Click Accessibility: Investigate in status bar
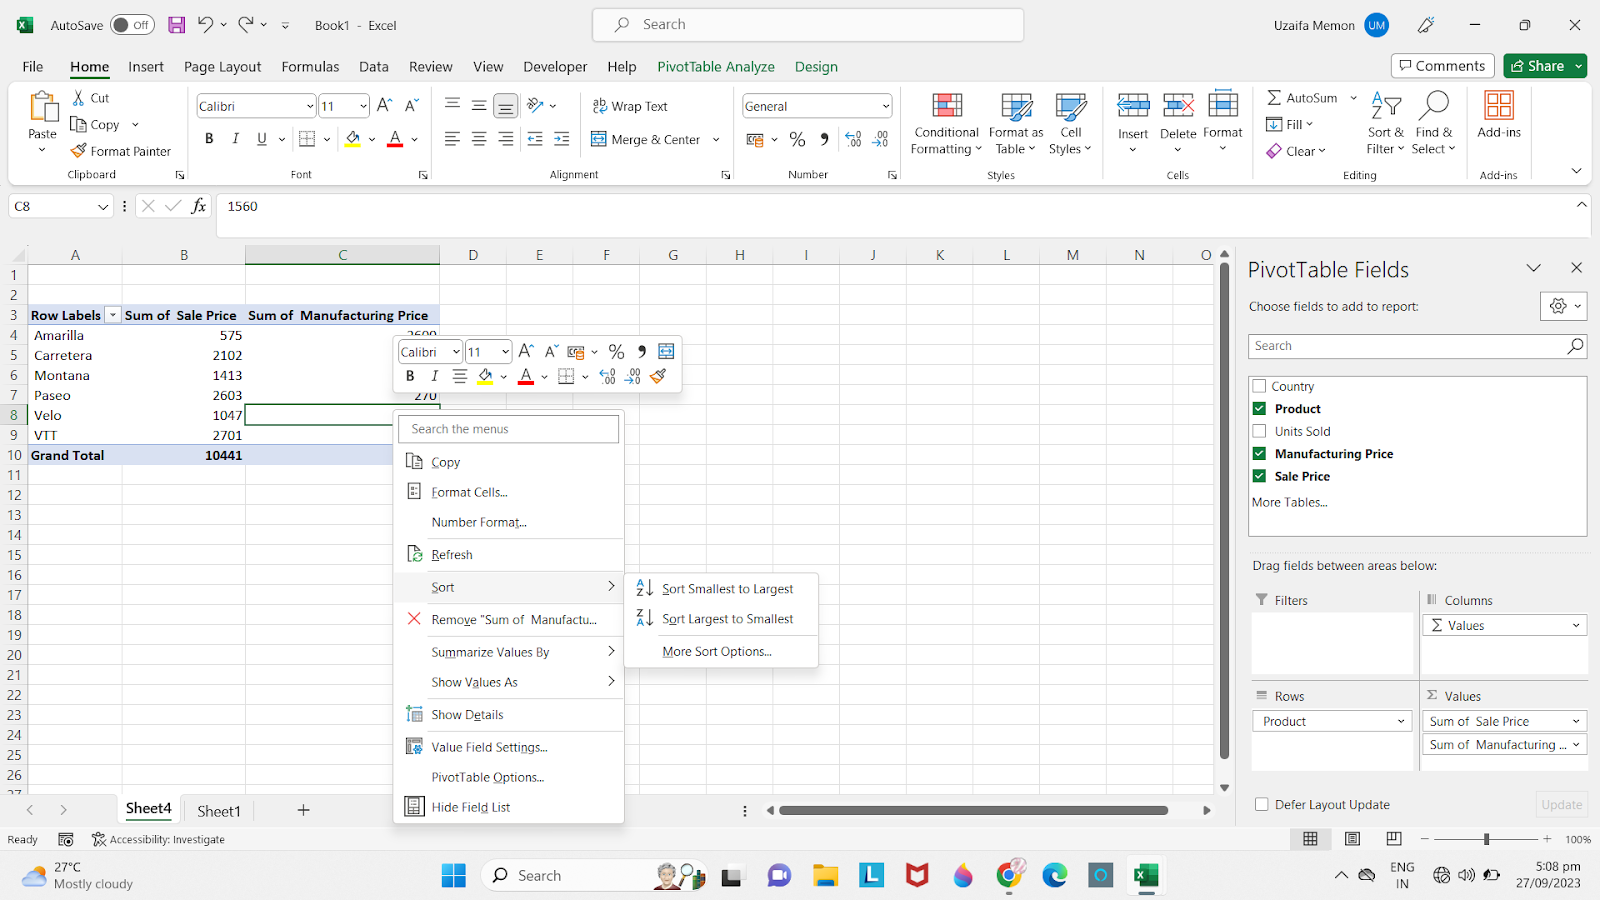The image size is (1600, 900). [158, 839]
